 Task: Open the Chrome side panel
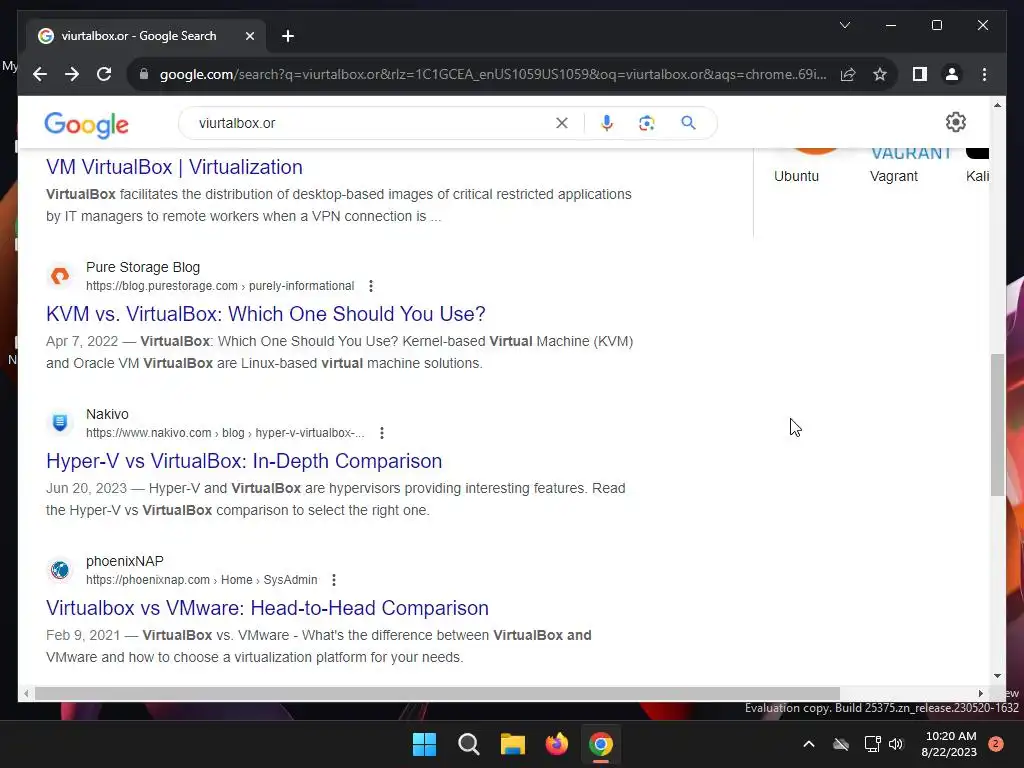pyautogui.click(x=920, y=74)
